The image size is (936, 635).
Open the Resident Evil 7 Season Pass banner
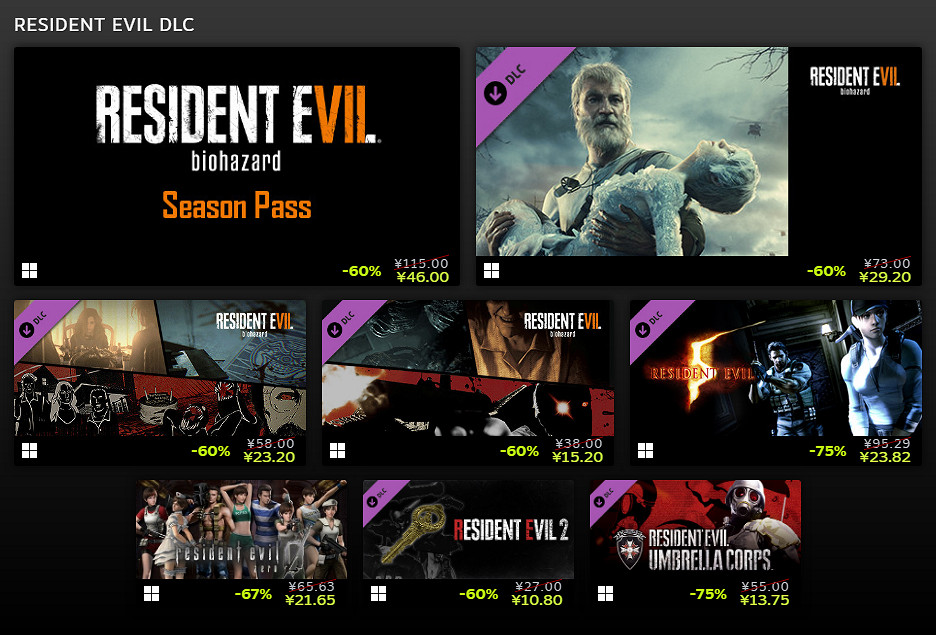click(237, 152)
